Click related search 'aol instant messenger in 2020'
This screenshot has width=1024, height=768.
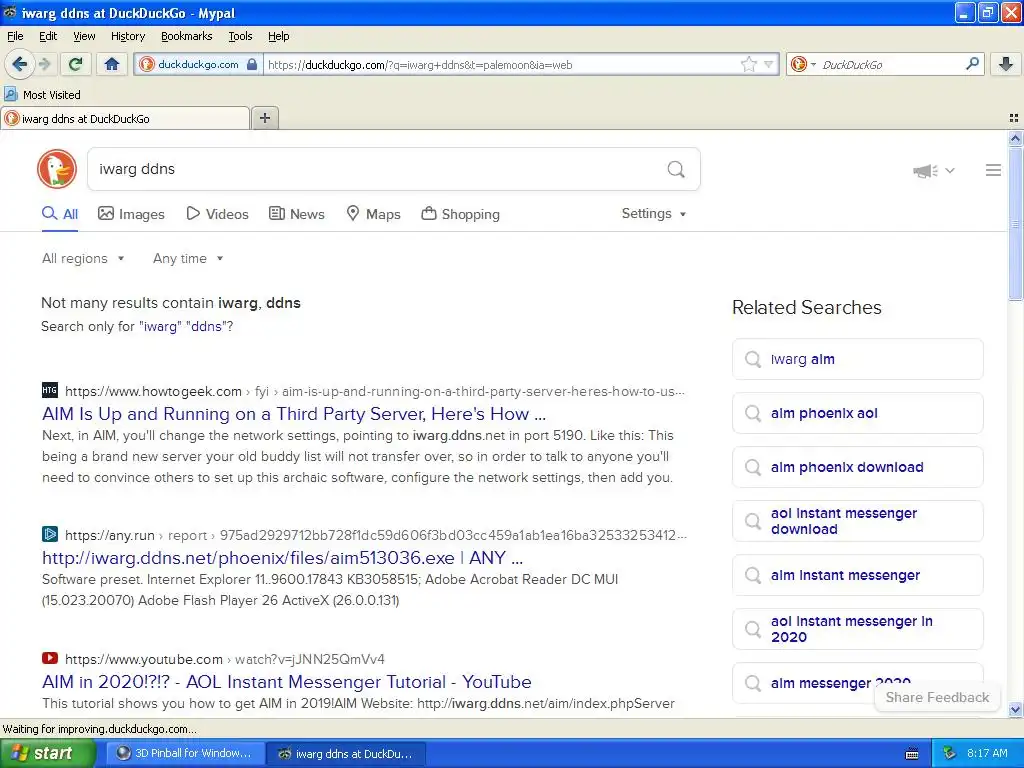pyautogui.click(x=857, y=629)
